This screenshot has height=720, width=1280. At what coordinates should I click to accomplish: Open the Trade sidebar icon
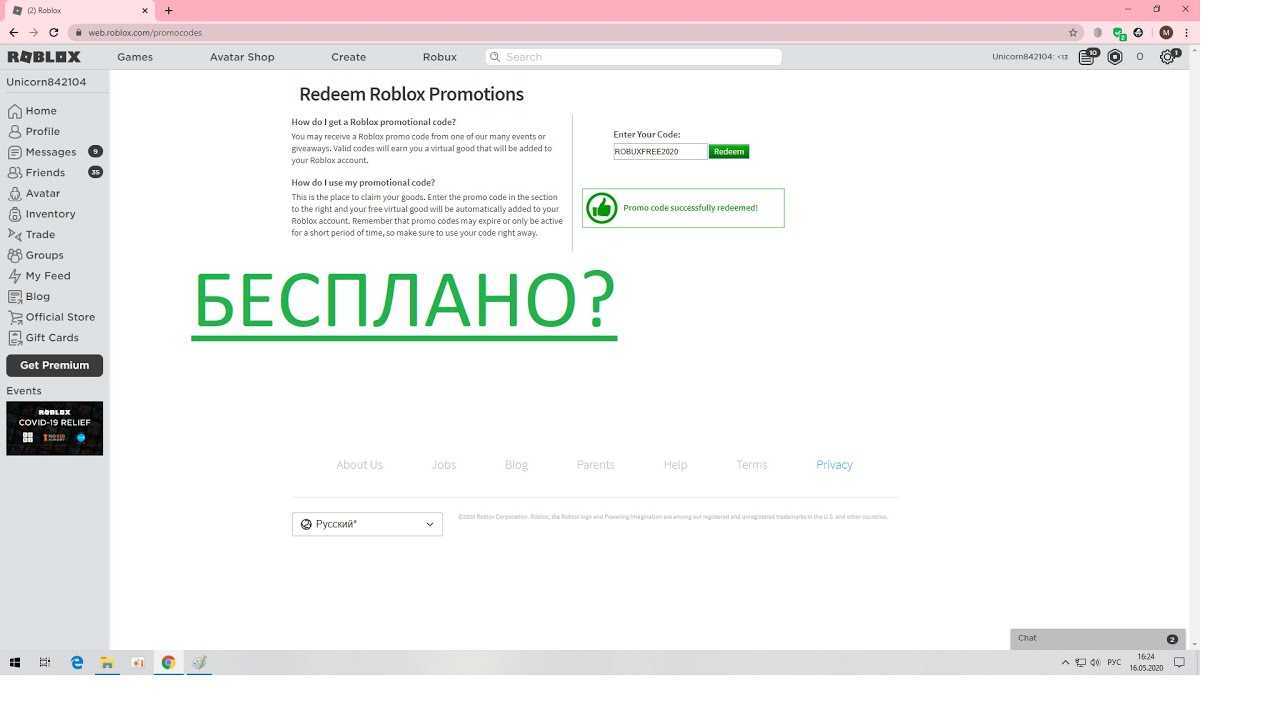tap(14, 234)
